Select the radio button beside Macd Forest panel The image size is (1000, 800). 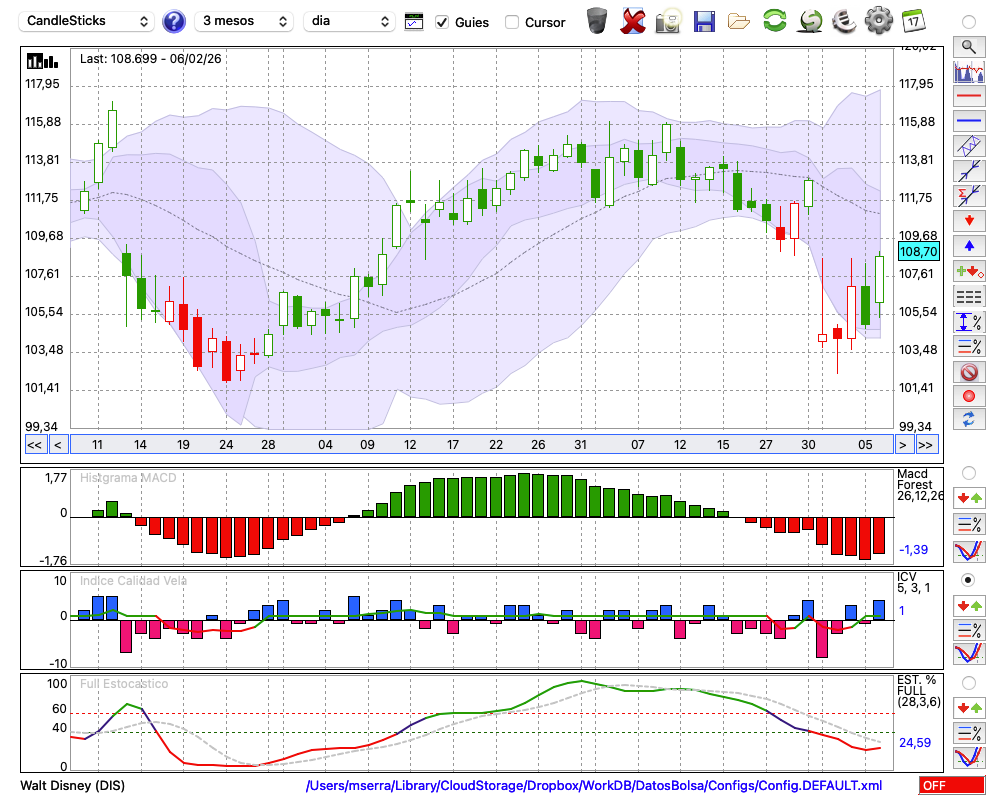pos(968,472)
